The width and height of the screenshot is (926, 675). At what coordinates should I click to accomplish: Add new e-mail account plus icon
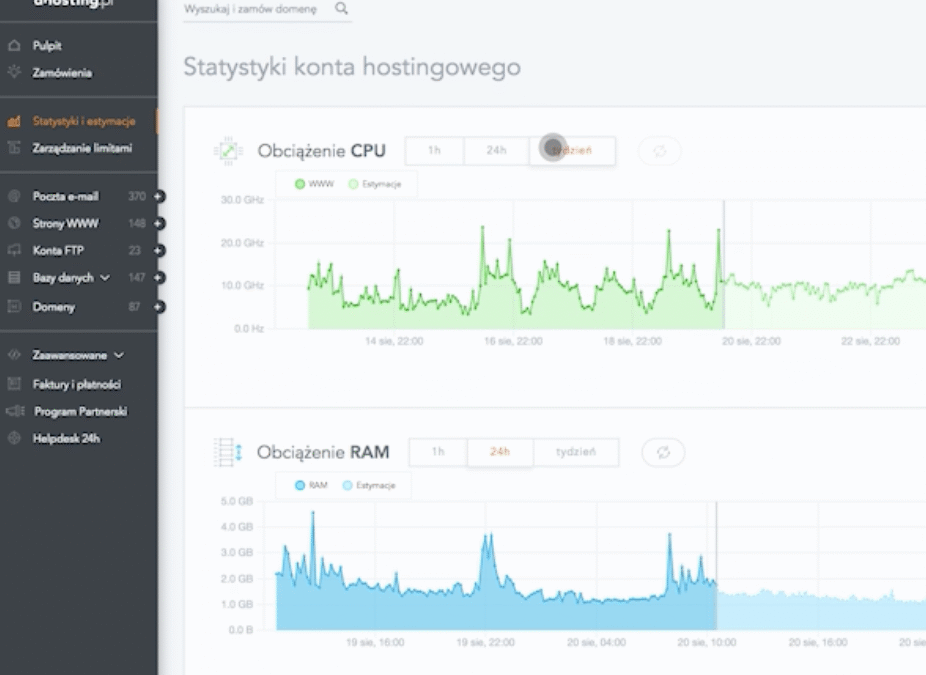coord(158,197)
